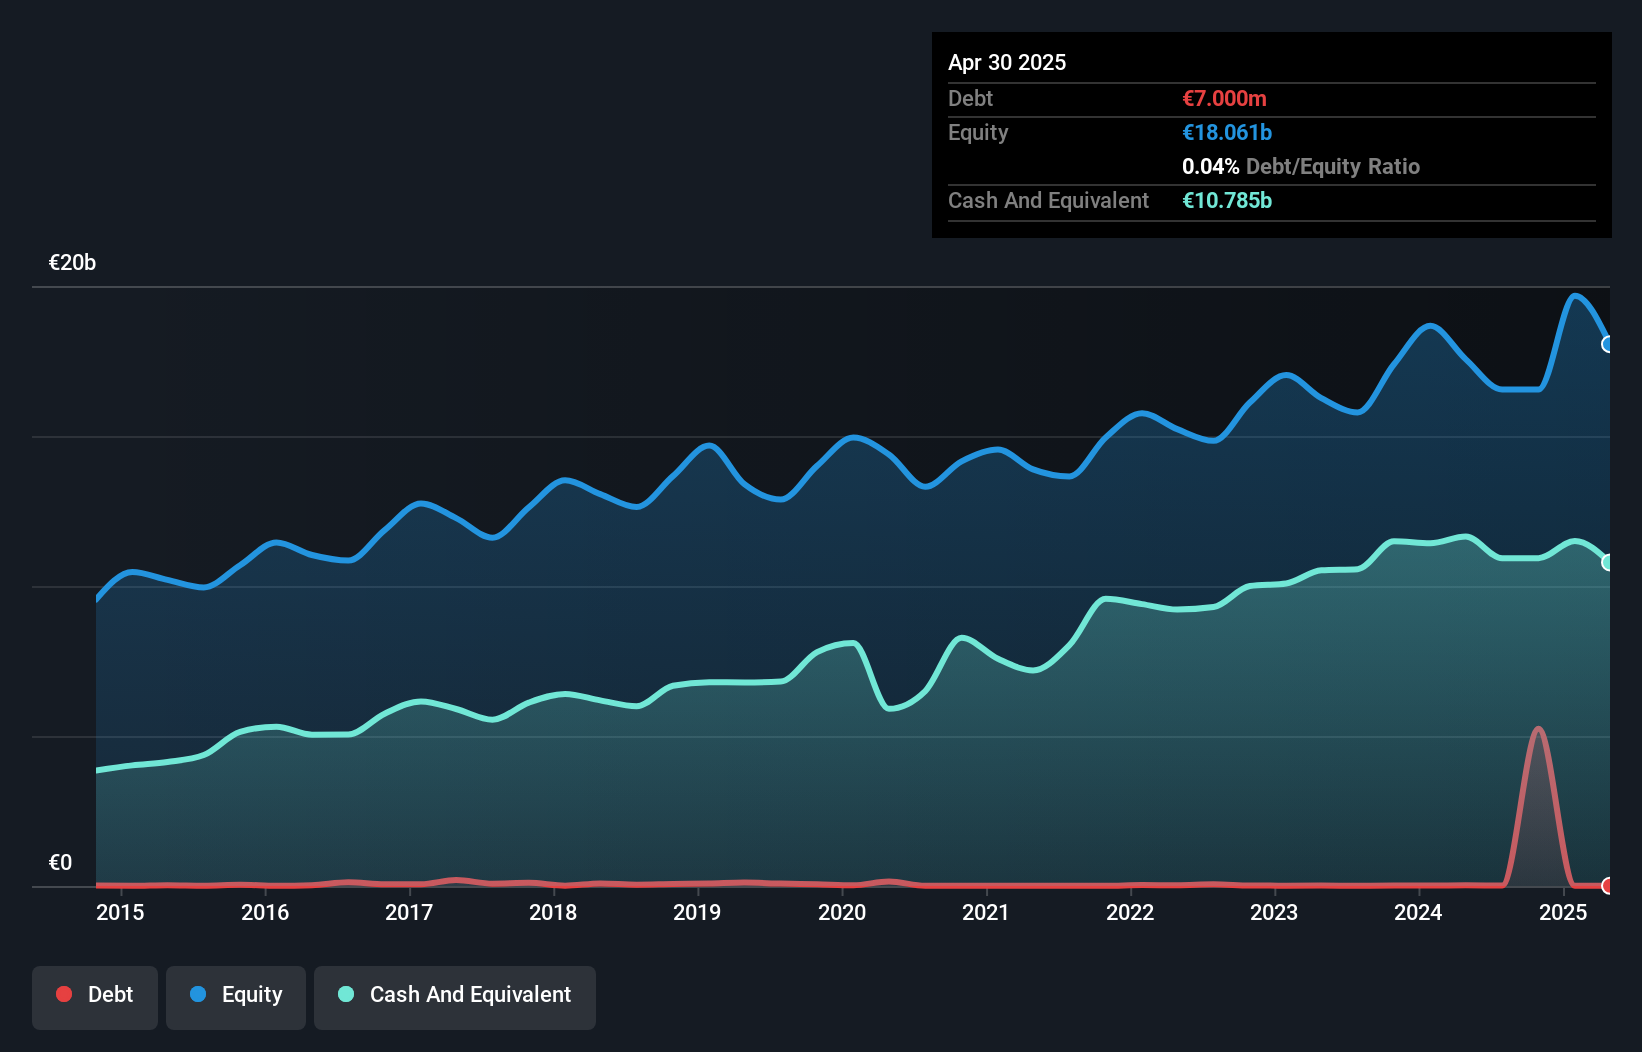Toggle the Equity series in legend
Image resolution: width=1642 pixels, height=1052 pixels.
coord(236,995)
